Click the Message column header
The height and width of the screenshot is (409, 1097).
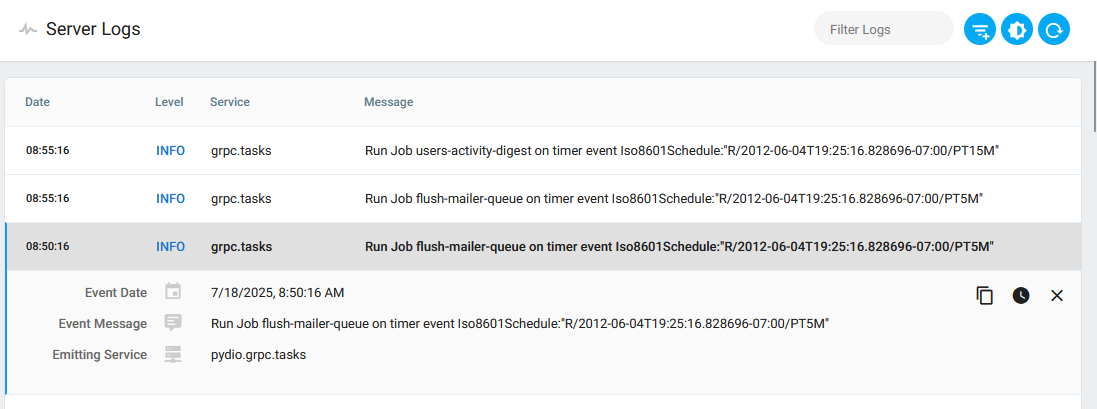[x=388, y=102]
